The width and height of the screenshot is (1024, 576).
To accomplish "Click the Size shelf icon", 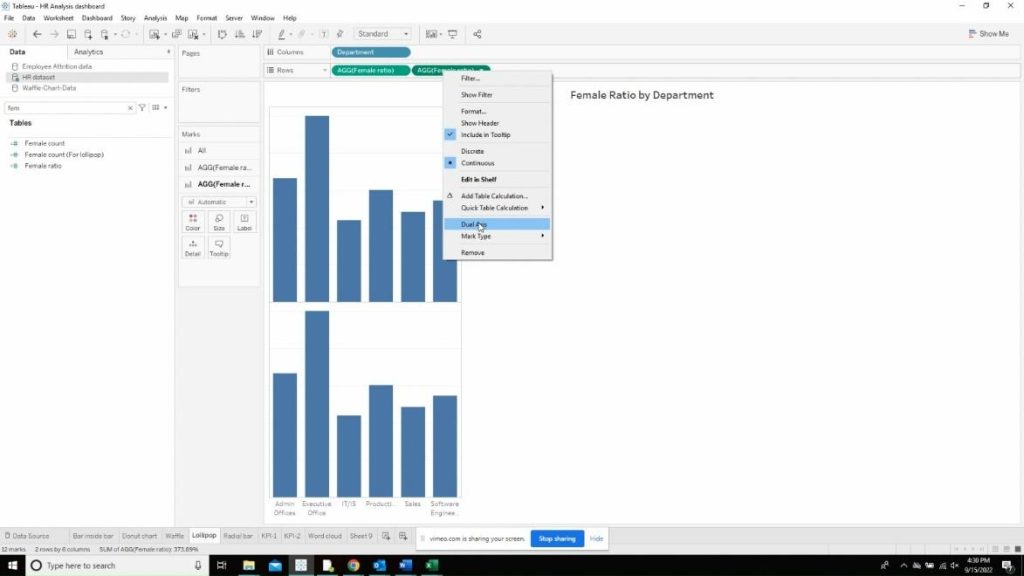I will pos(219,222).
